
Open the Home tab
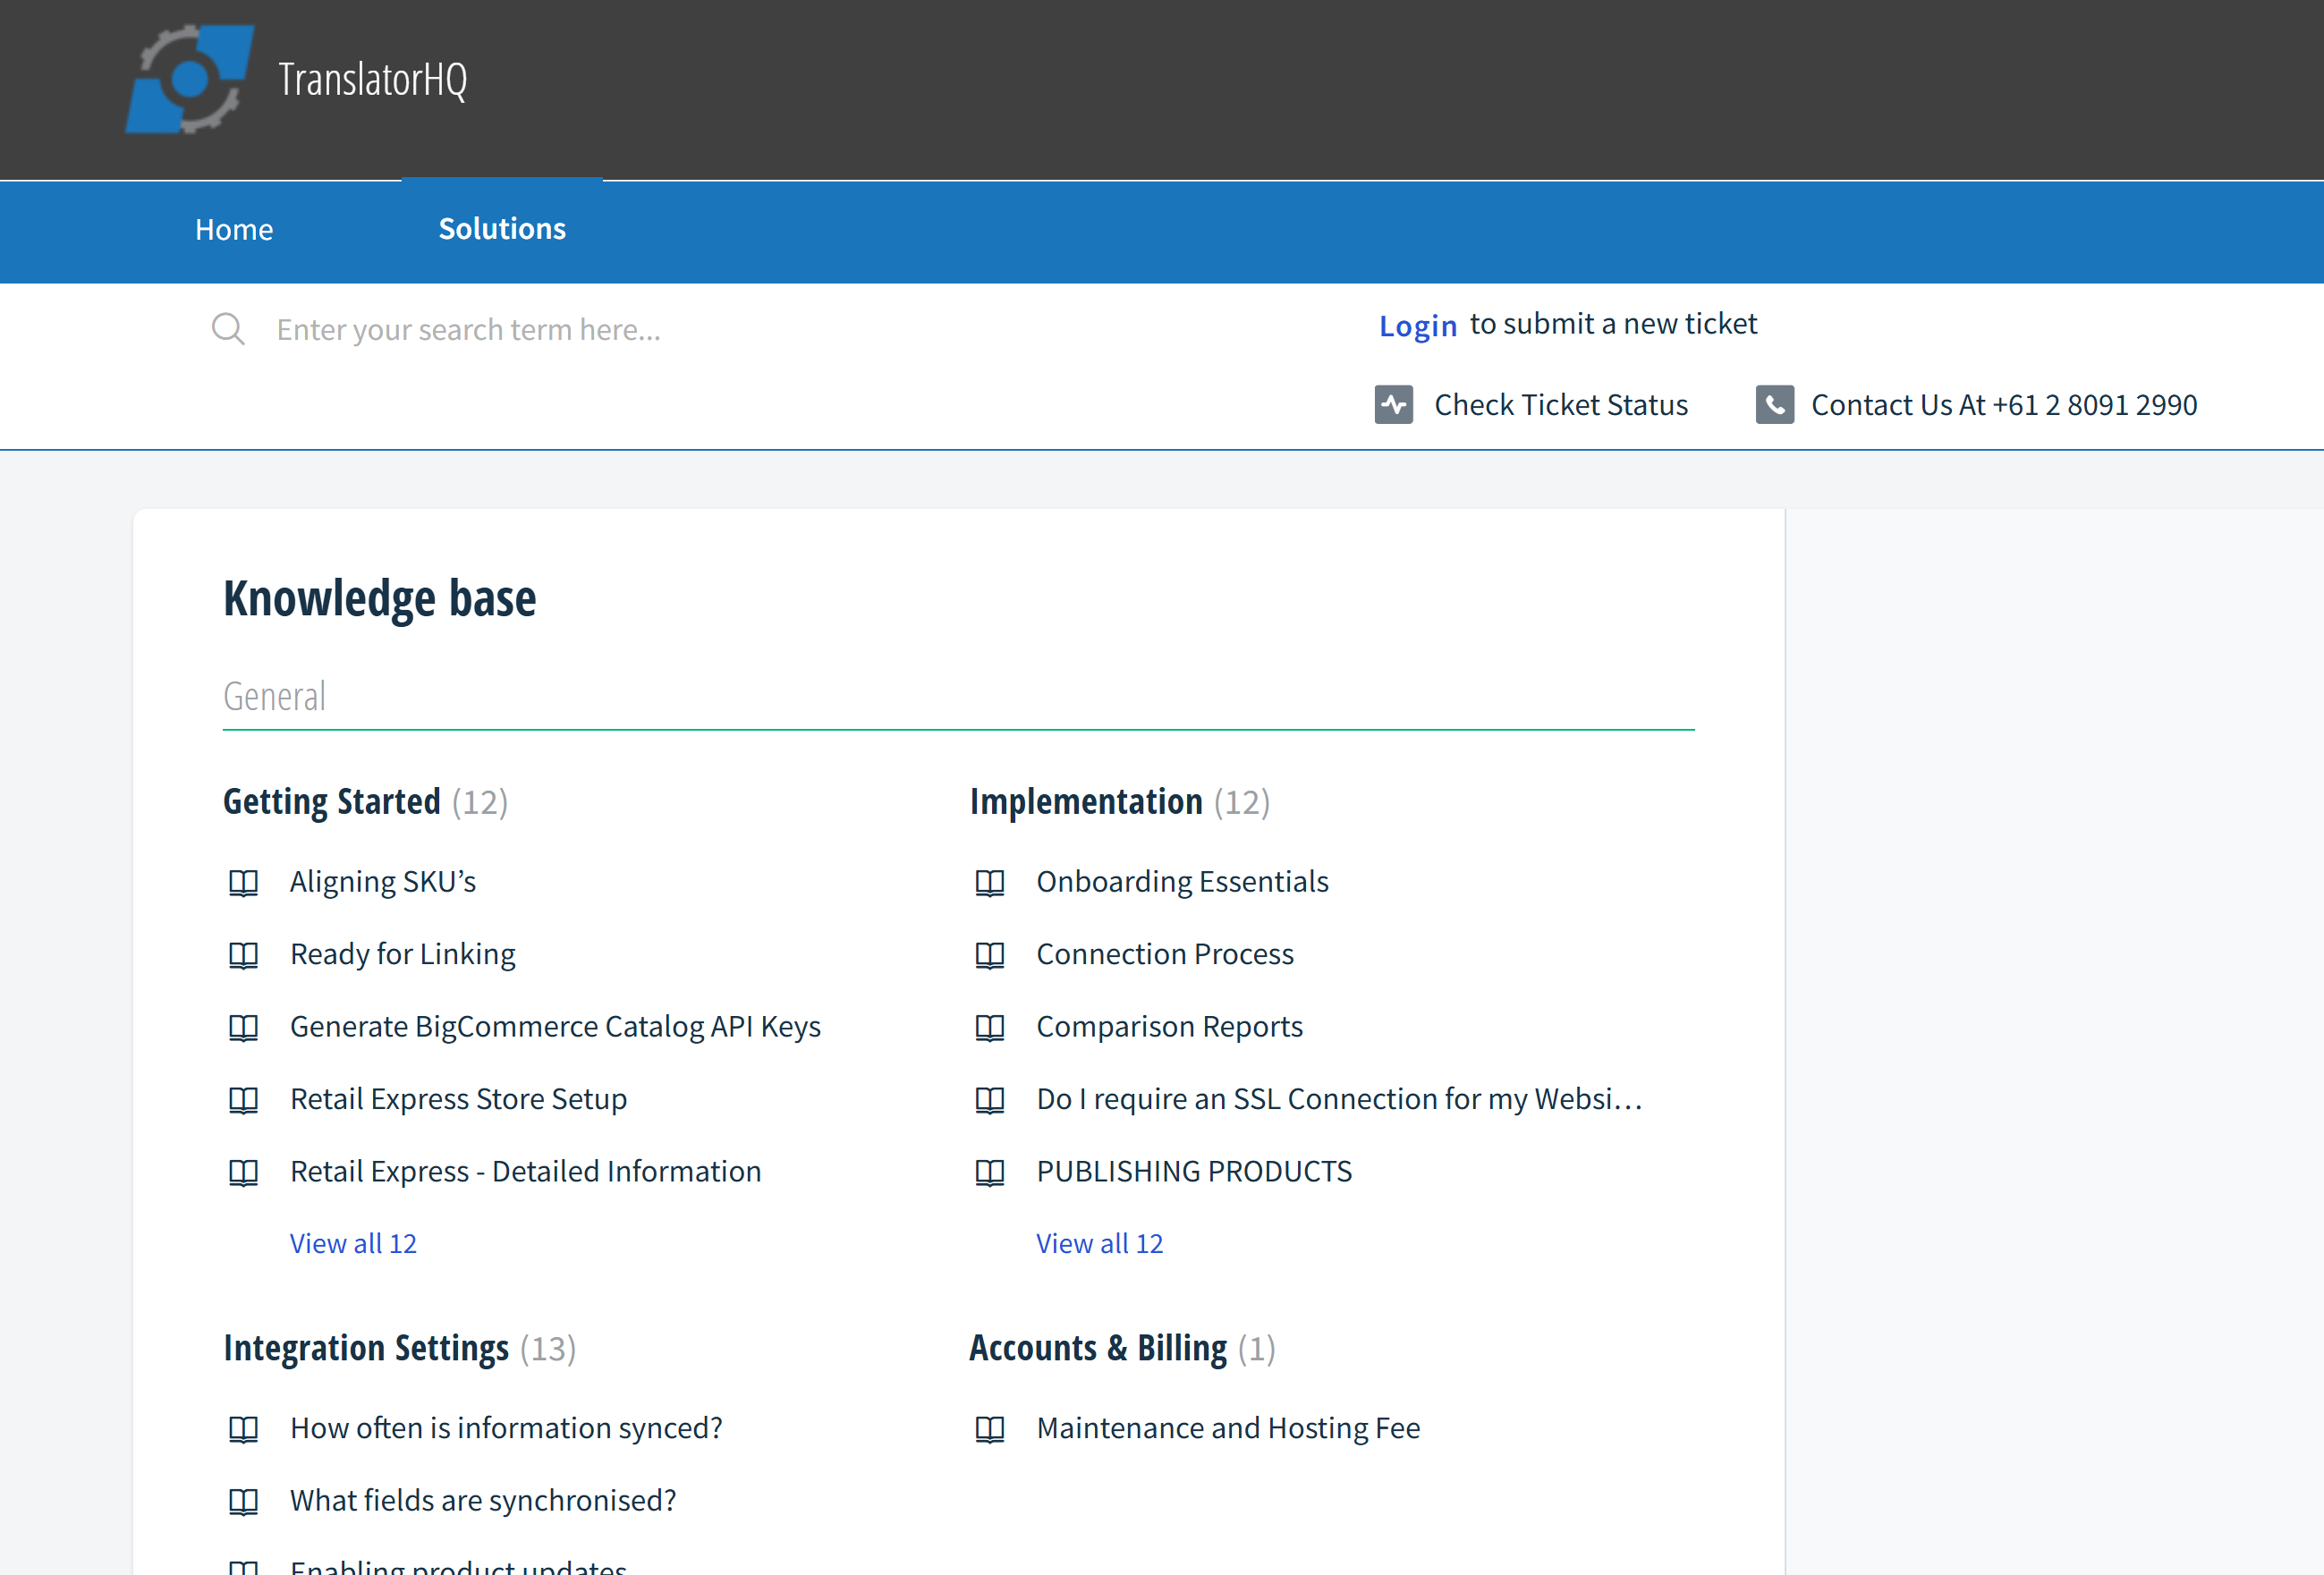pos(234,230)
